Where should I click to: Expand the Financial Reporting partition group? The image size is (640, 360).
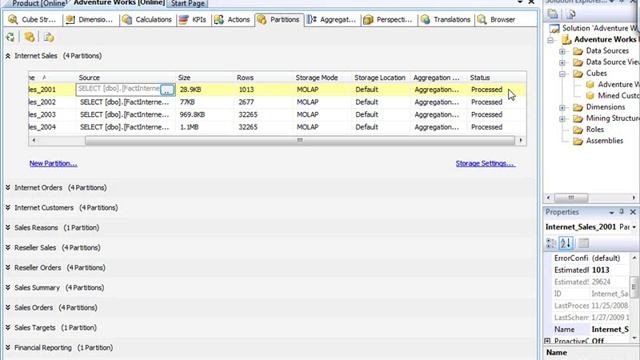(8, 347)
